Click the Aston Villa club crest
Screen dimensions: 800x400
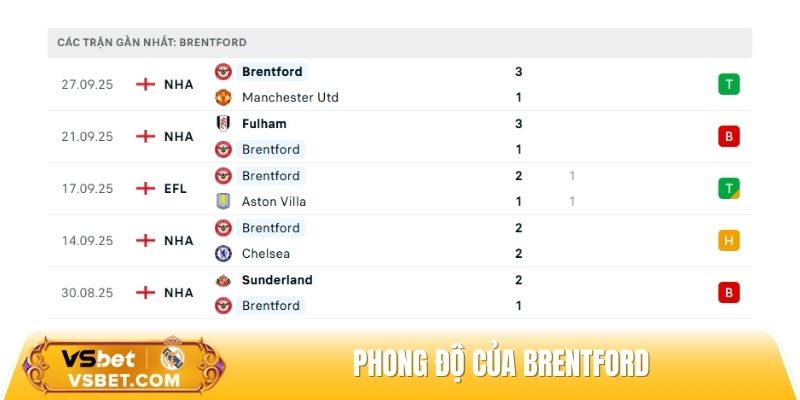coord(223,202)
